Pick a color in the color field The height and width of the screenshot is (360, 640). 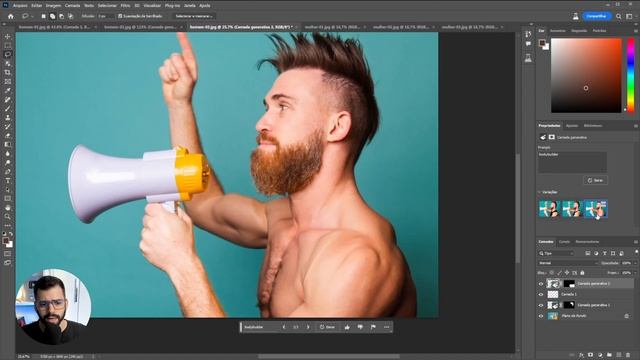click(586, 76)
